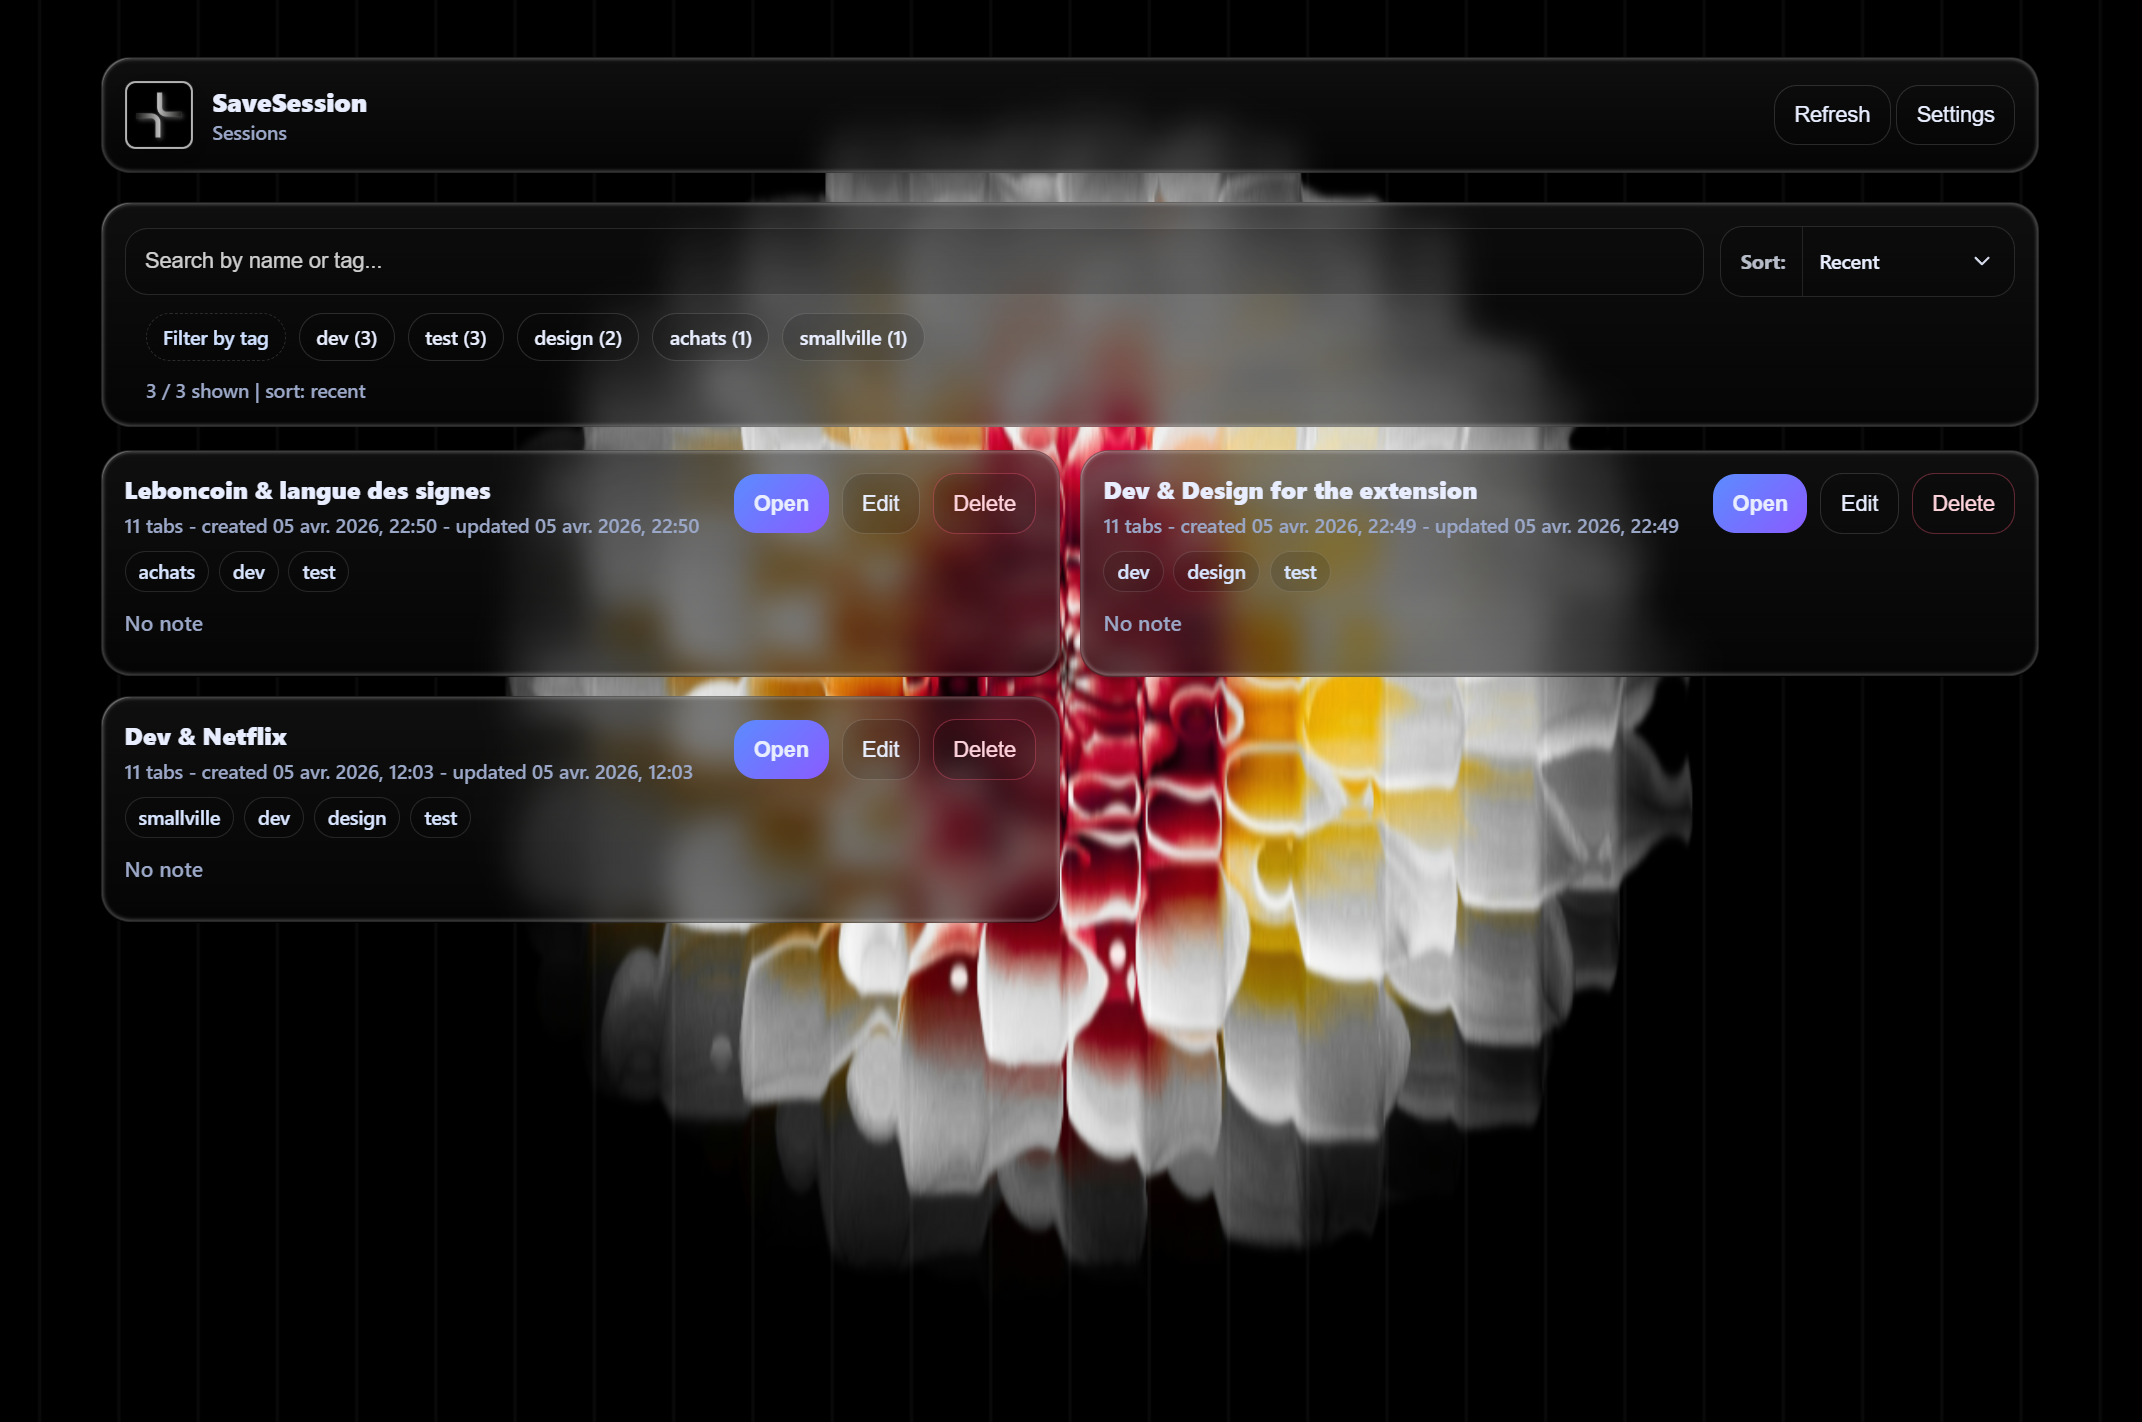Click dev tag in Leboncoin card
The height and width of the screenshot is (1422, 2142).
(248, 572)
